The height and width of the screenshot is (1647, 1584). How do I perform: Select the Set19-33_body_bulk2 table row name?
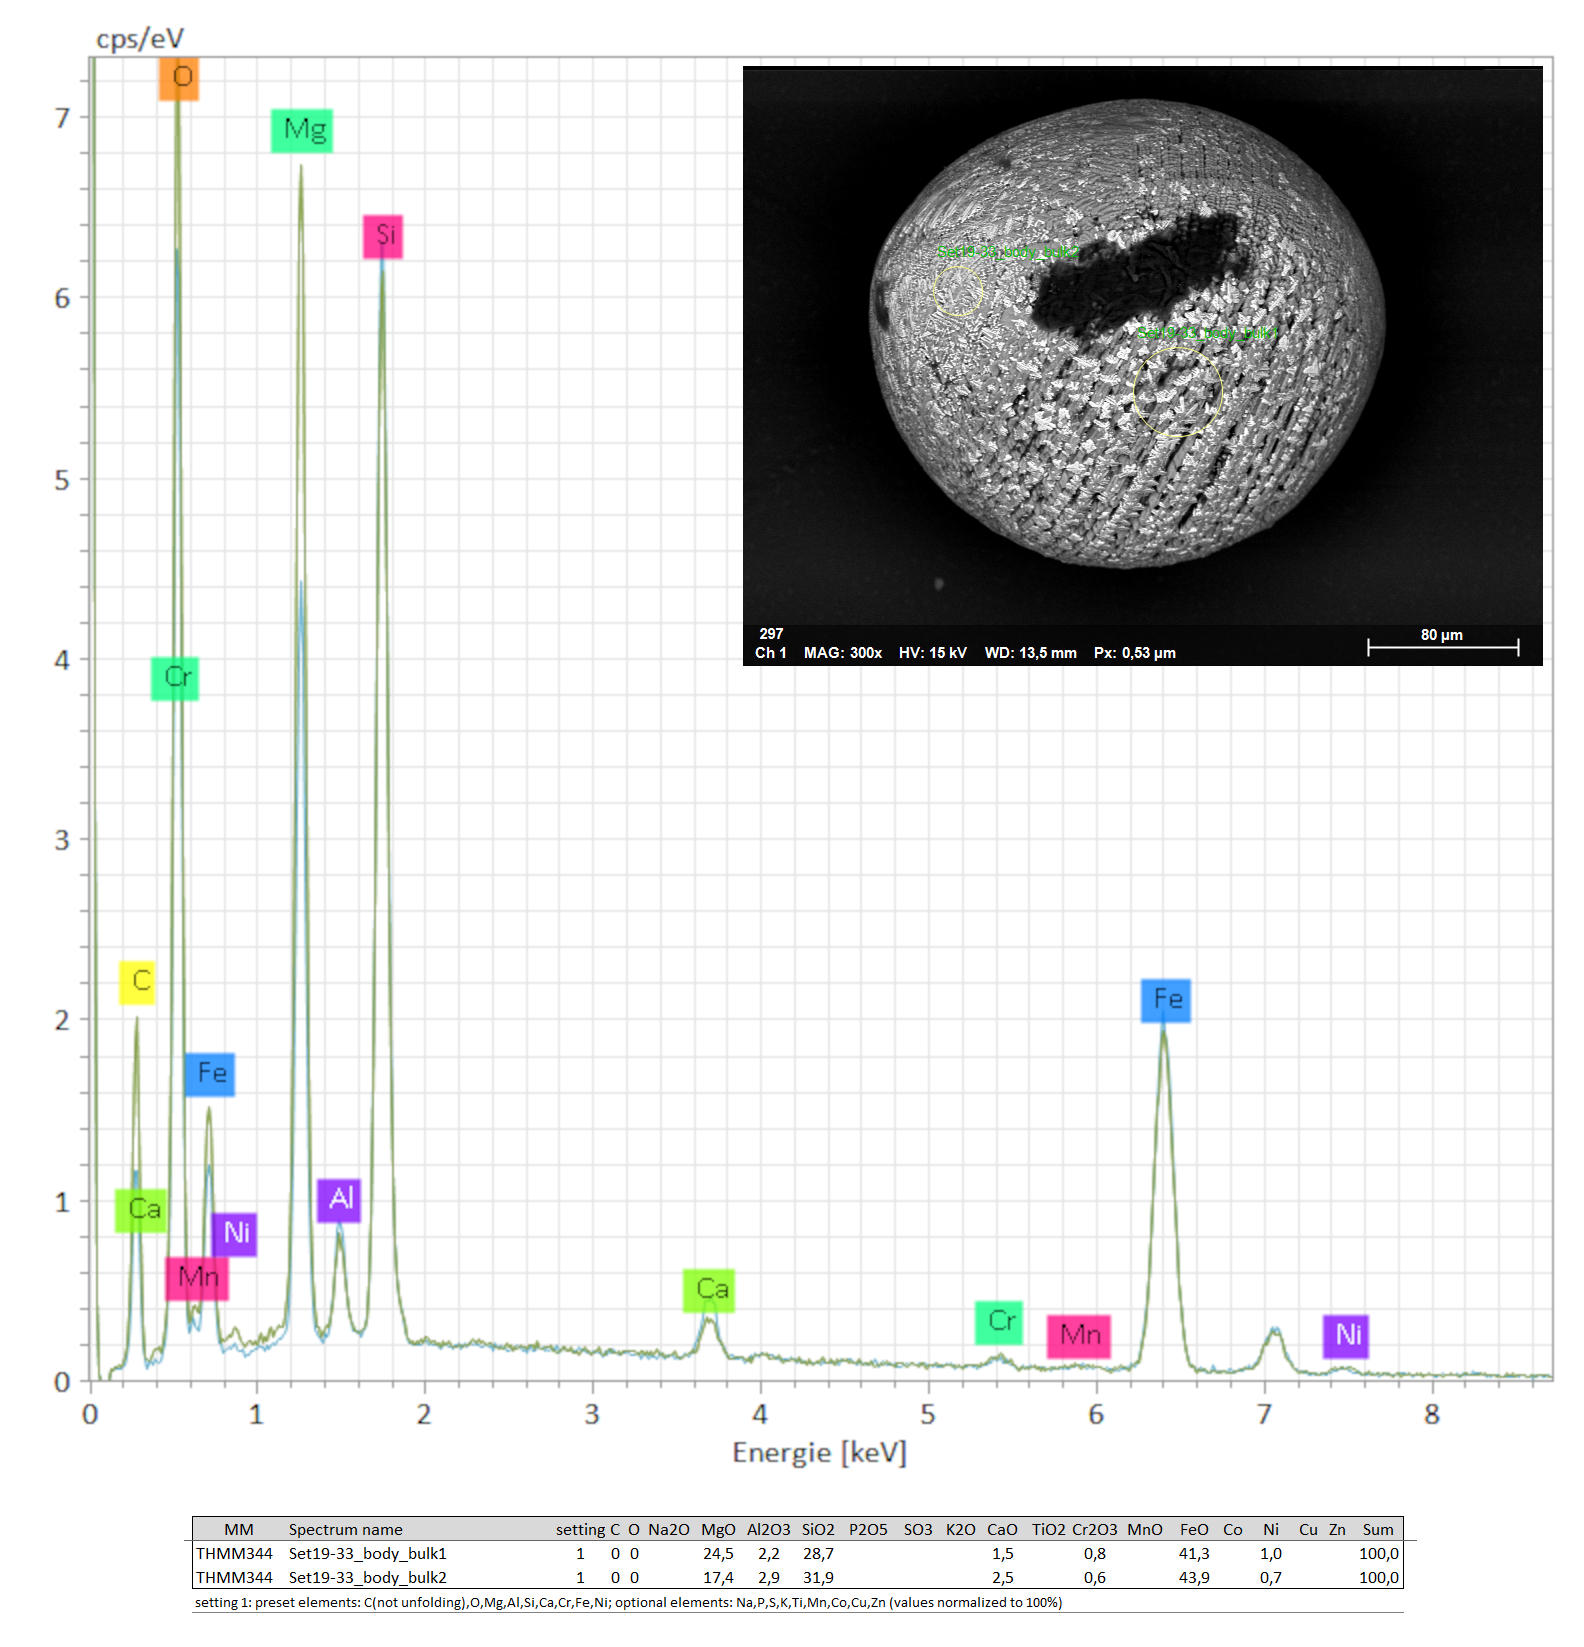pyautogui.click(x=367, y=1577)
